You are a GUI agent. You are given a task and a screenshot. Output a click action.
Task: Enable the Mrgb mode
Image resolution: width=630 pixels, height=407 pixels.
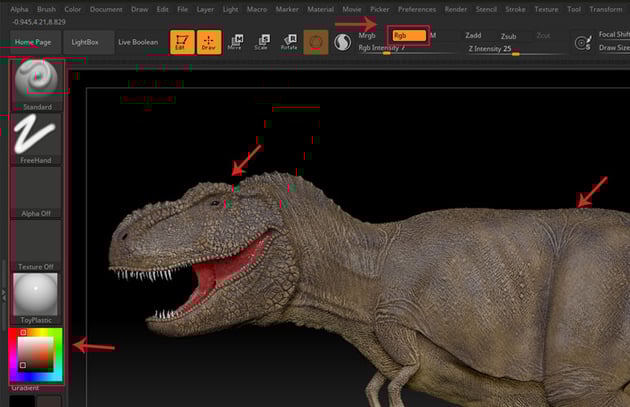[368, 35]
